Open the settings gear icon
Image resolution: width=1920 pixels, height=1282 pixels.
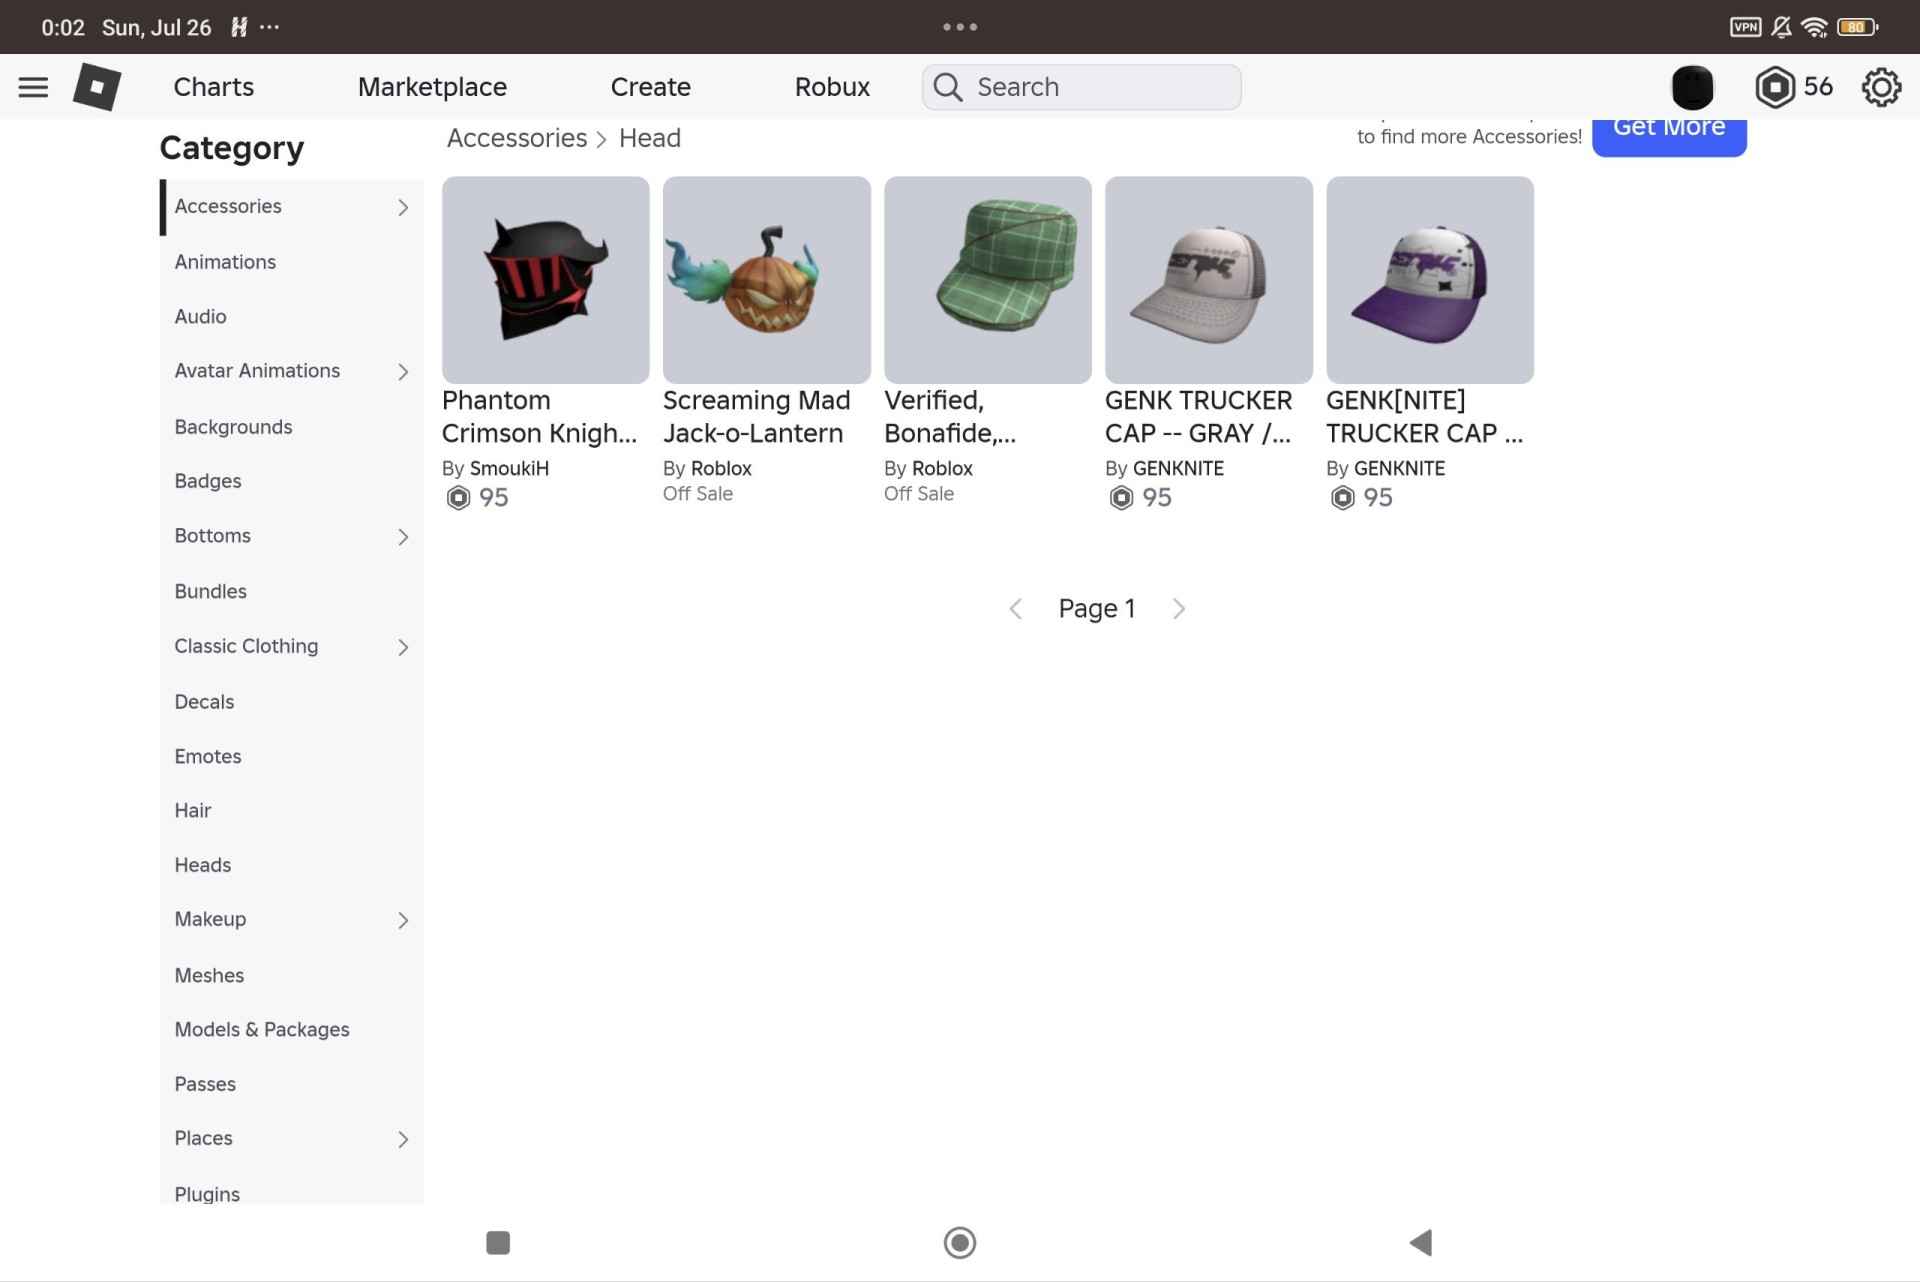click(1881, 87)
